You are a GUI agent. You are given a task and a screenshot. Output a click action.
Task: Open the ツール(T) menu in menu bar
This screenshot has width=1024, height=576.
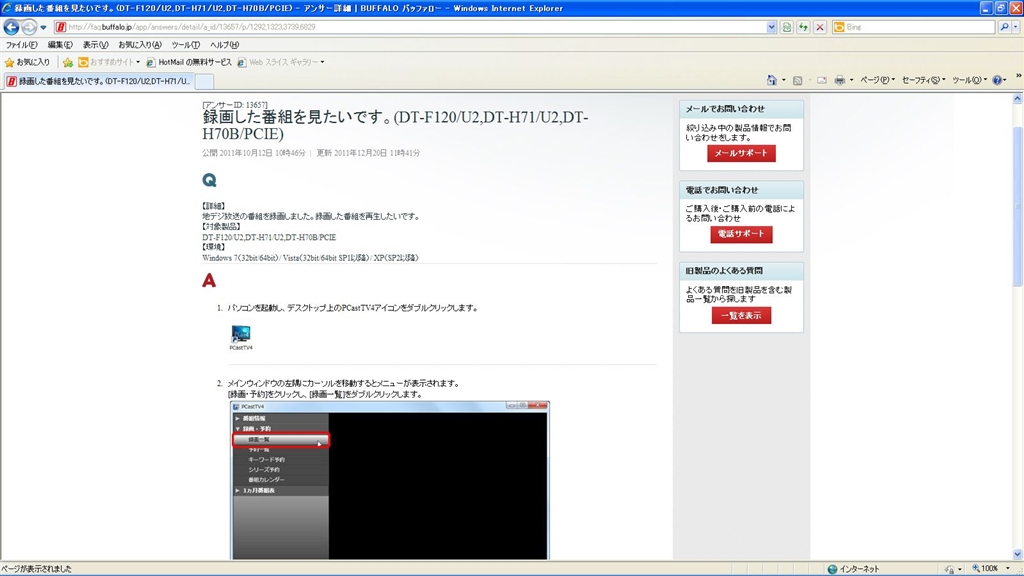point(185,45)
